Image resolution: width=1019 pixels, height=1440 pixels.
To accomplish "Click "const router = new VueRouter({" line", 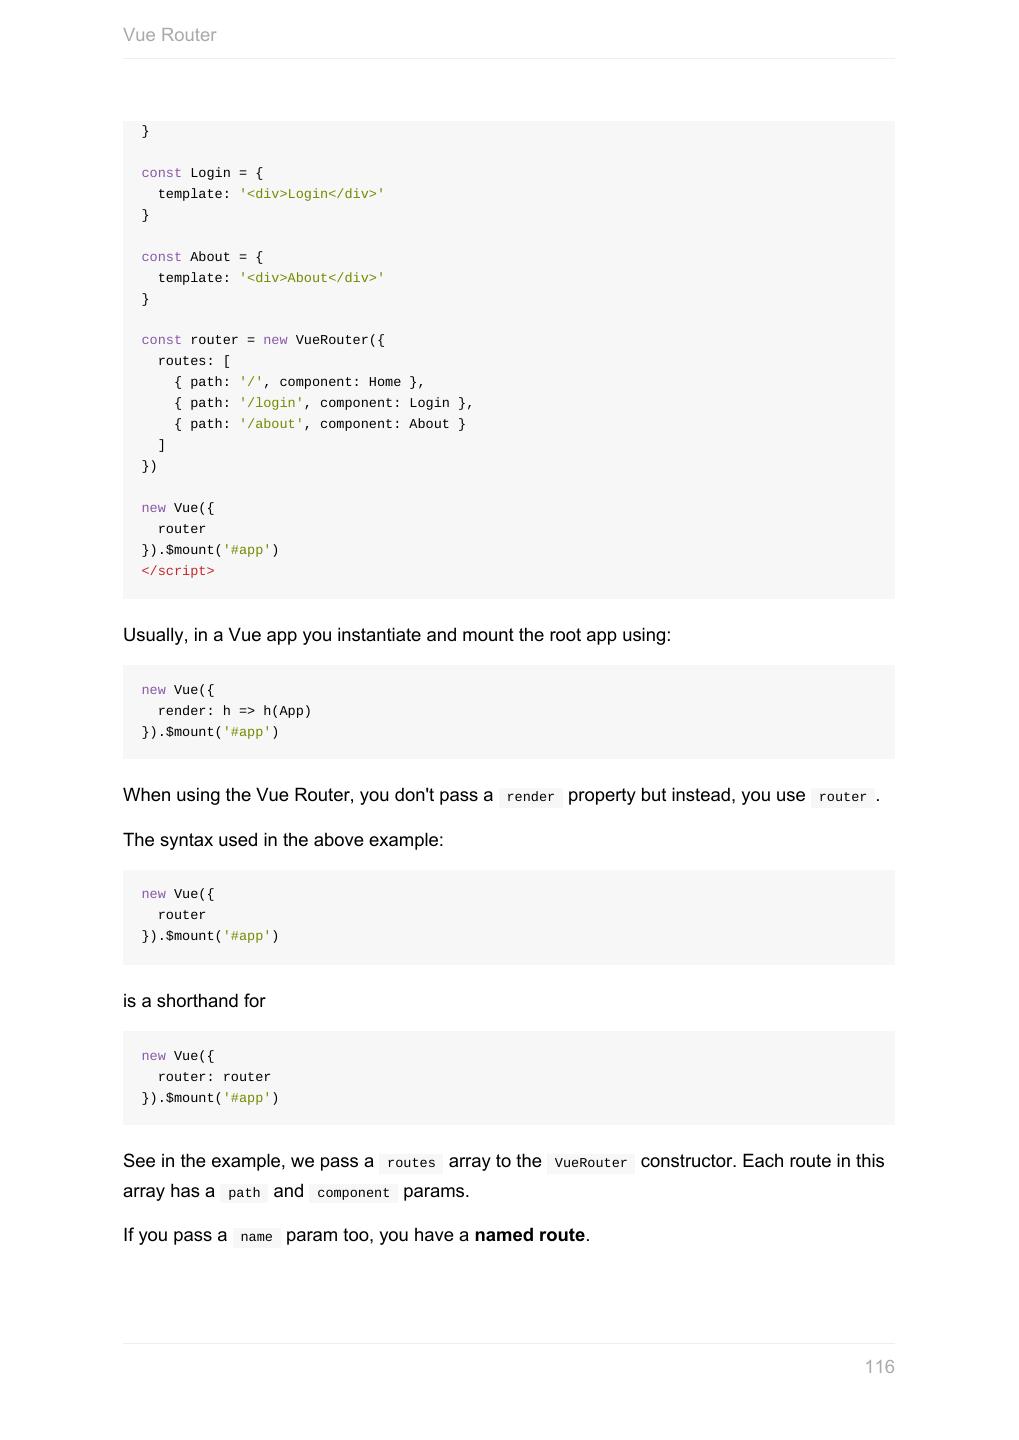I will [263, 340].
